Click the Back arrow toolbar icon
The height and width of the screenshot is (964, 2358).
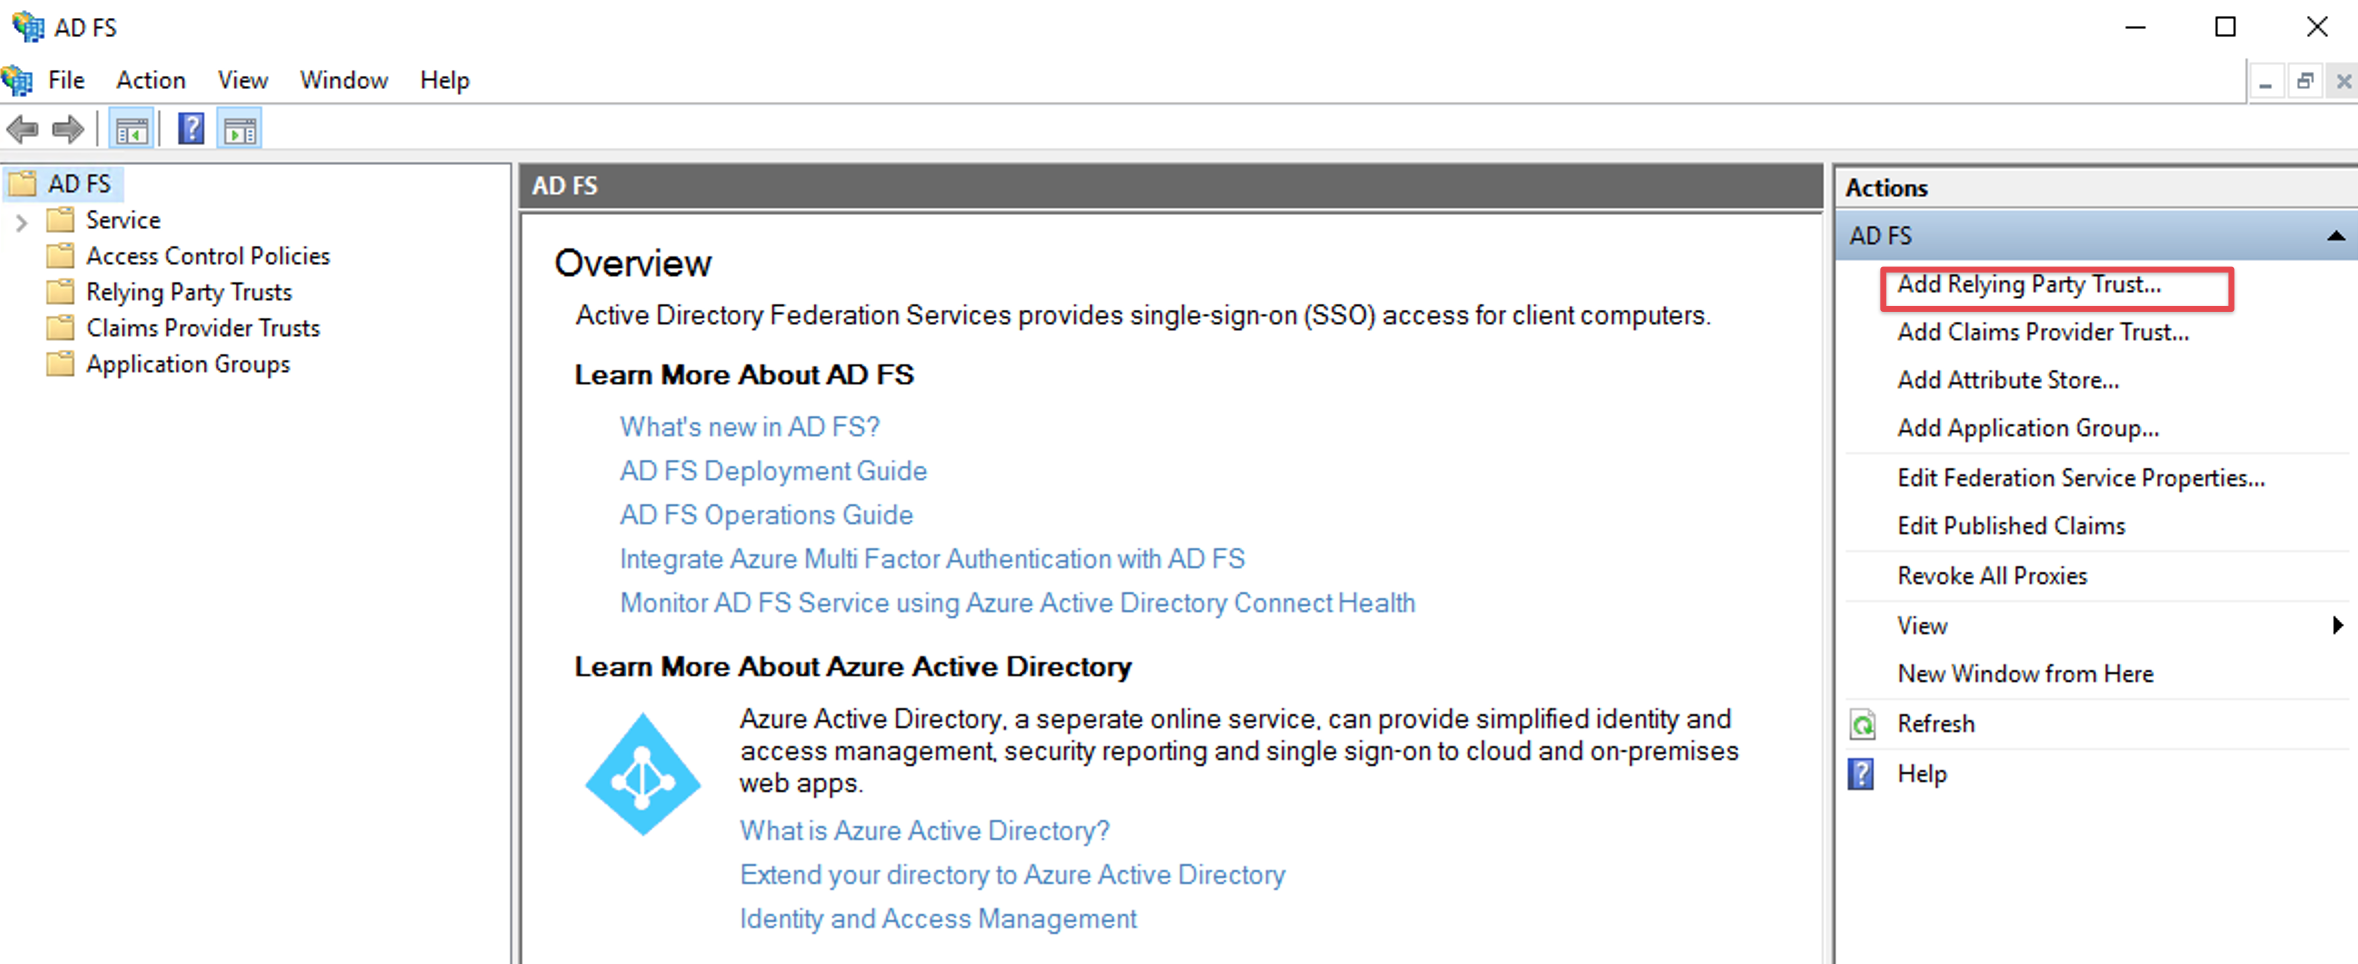click(x=22, y=129)
